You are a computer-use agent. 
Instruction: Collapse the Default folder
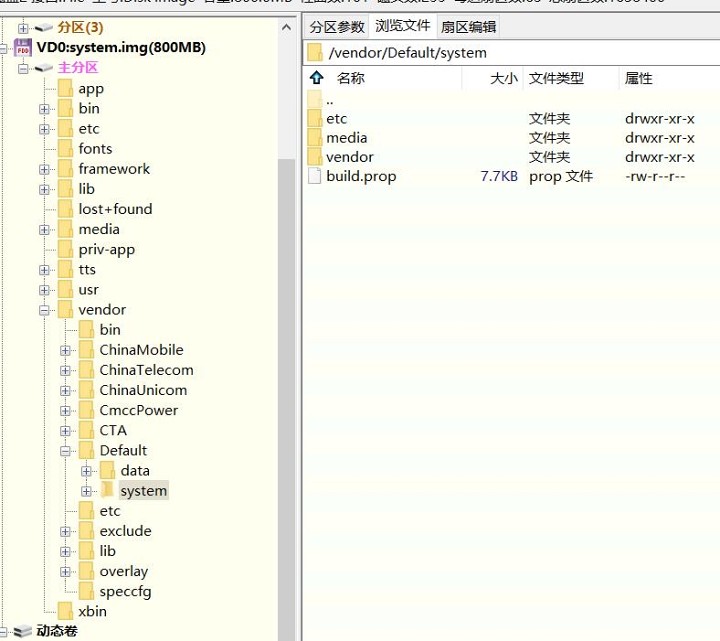tap(65, 451)
